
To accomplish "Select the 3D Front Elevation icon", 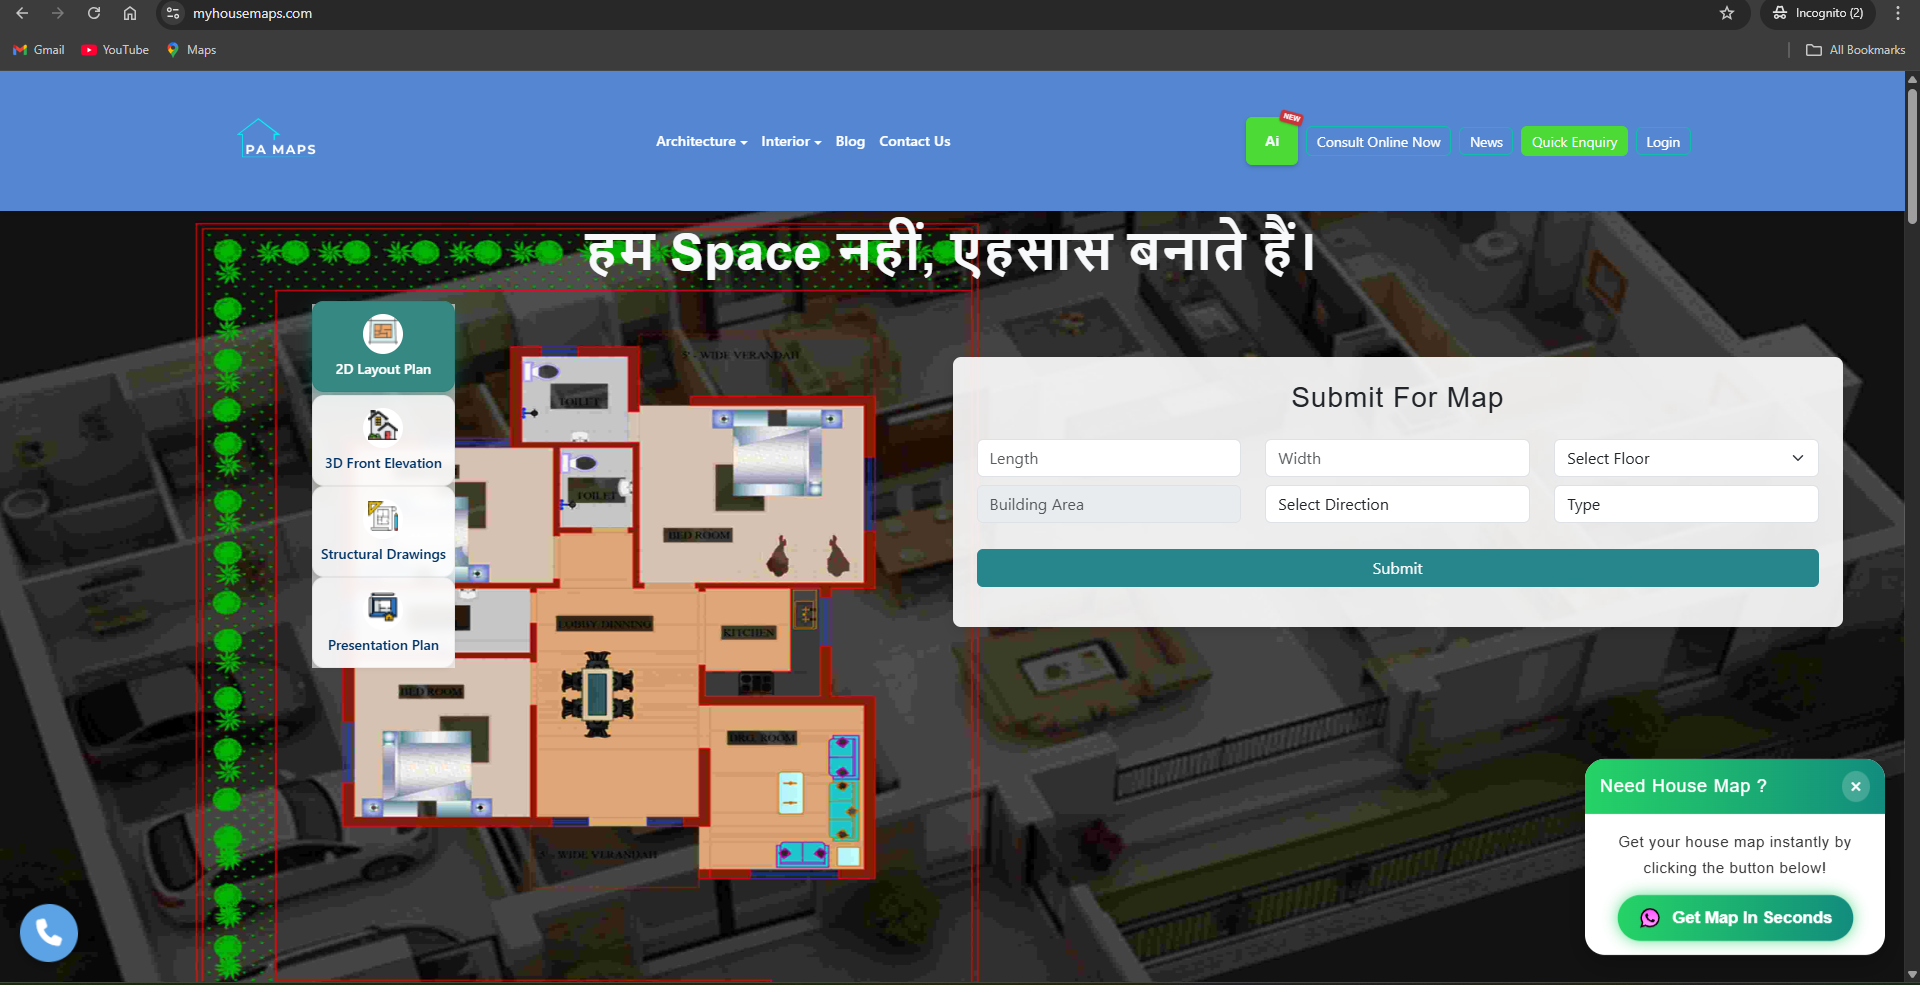I will coord(383,427).
